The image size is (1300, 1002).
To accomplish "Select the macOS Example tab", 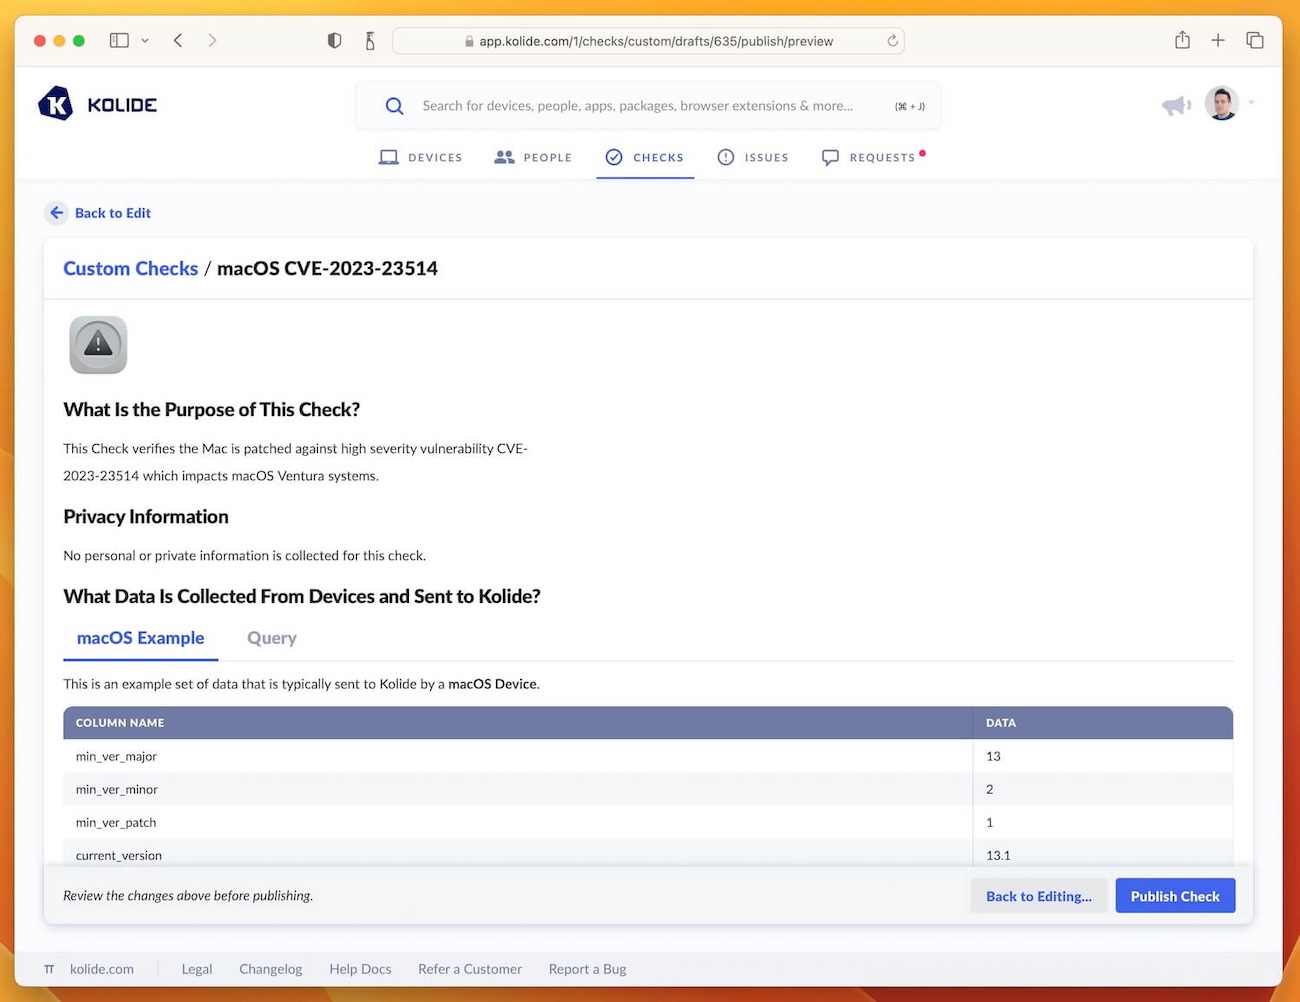I will [140, 638].
